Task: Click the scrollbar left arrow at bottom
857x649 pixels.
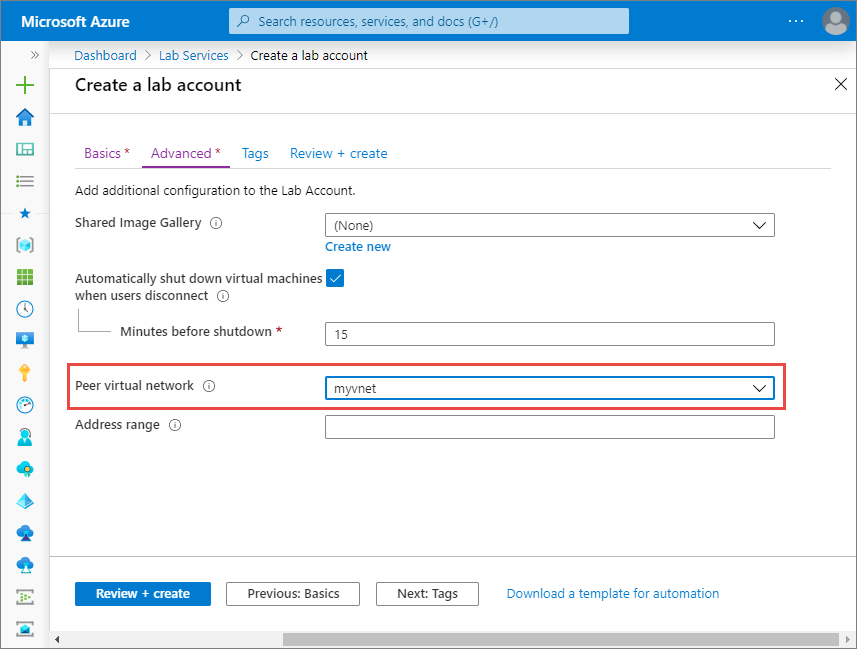Action: [57, 639]
